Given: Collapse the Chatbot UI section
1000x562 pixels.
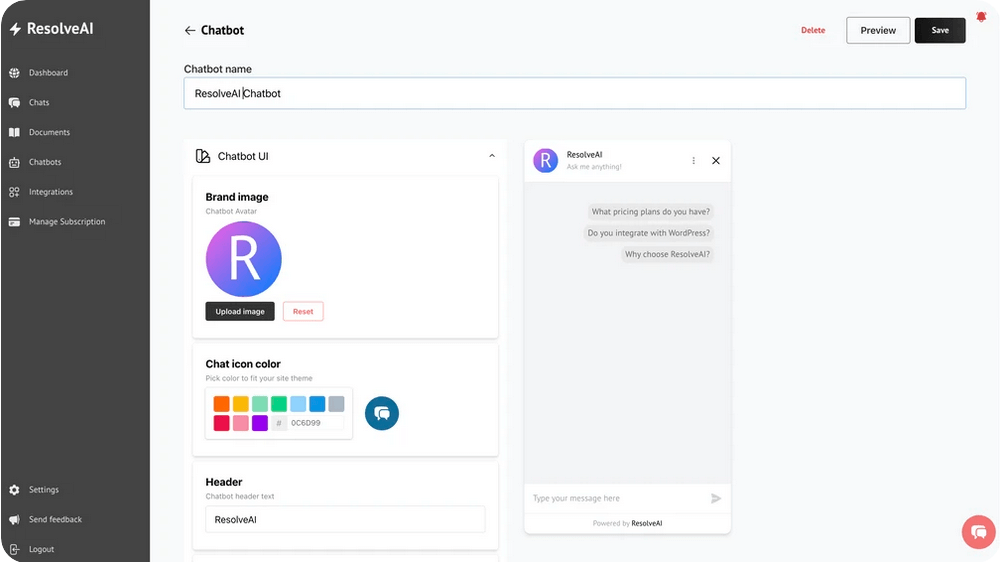Looking at the screenshot, I should (492, 156).
